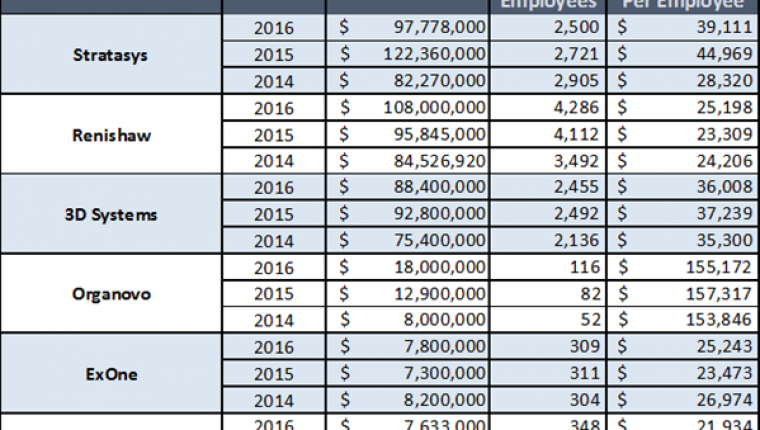Click the 18,000,000 amount cell
This screenshot has width=760, height=430.
[x=408, y=267]
